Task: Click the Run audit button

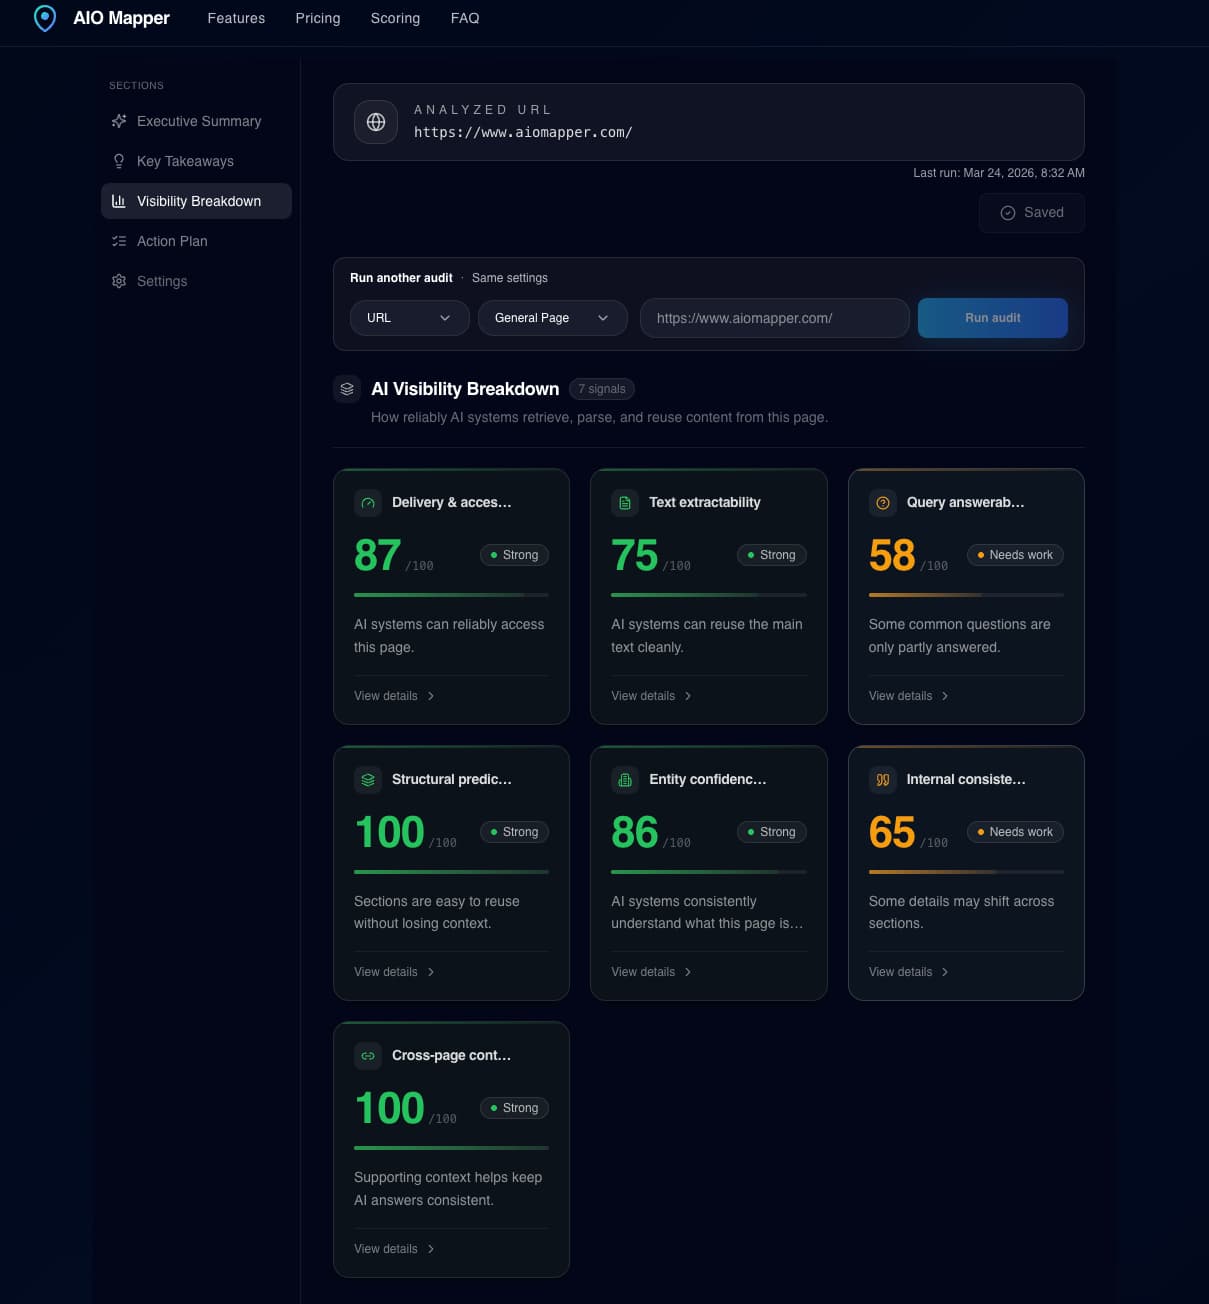Action: tap(992, 318)
